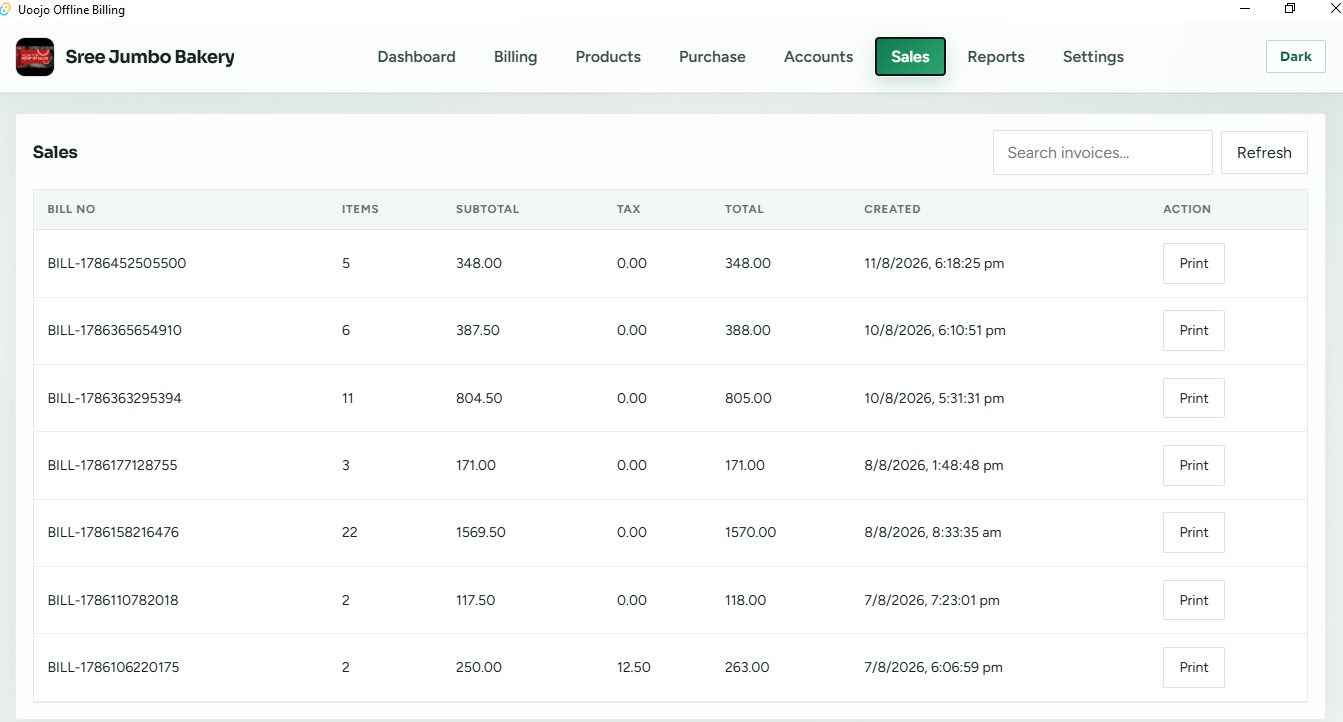The width and height of the screenshot is (1343, 722).
Task: Click the total 1570.00 cell
Action: click(750, 532)
